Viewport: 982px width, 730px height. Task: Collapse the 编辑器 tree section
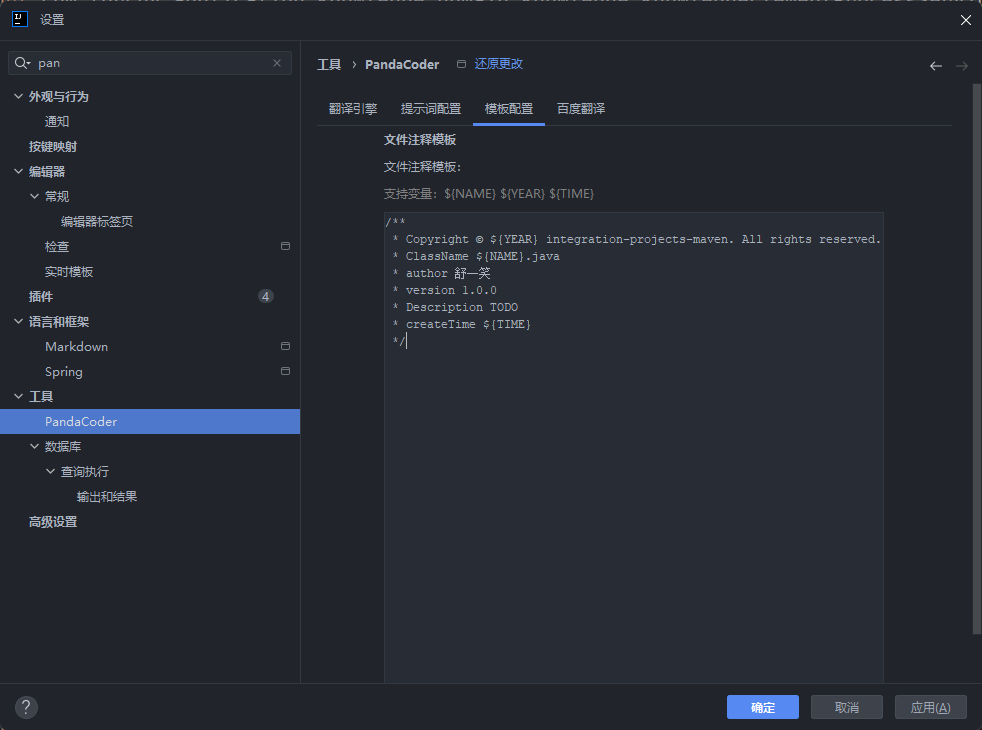(x=18, y=172)
